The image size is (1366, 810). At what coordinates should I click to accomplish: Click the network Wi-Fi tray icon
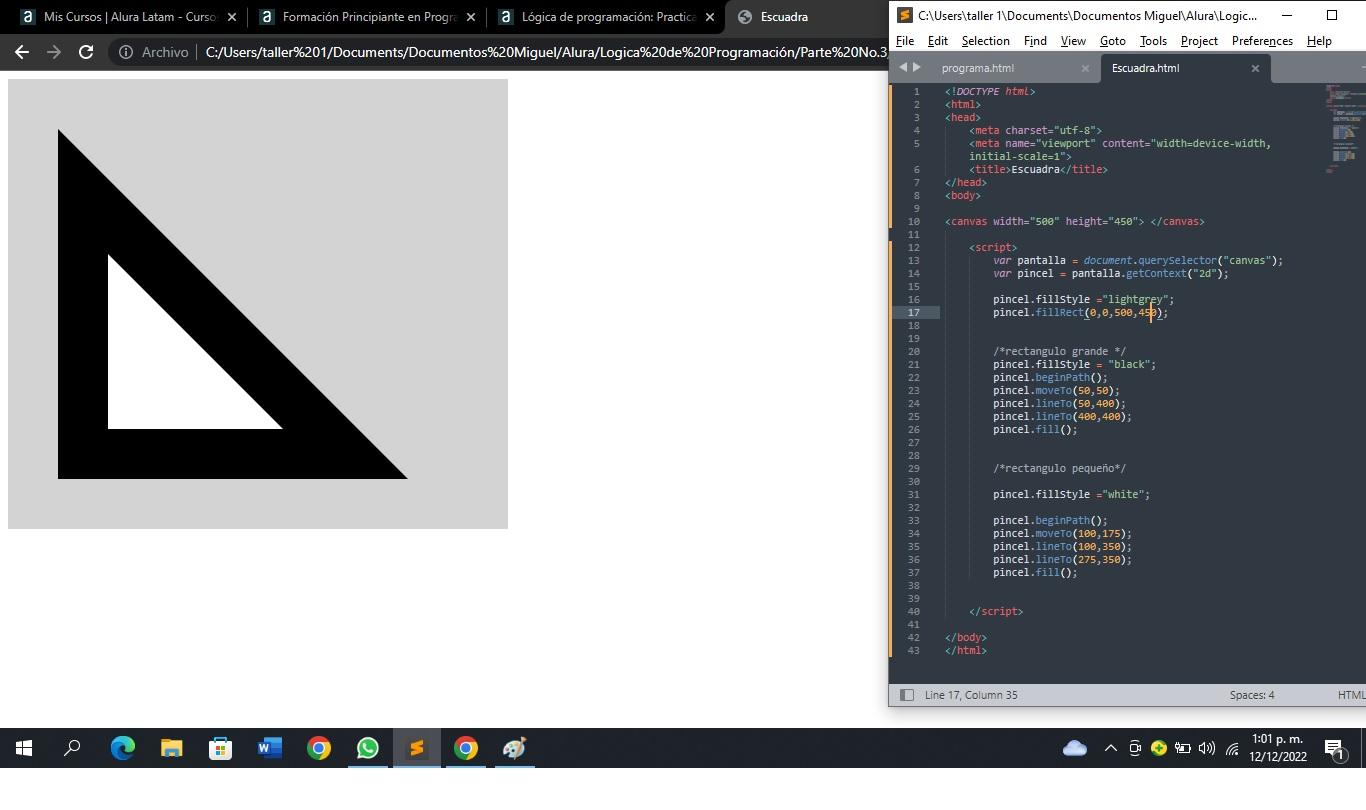(x=1232, y=748)
